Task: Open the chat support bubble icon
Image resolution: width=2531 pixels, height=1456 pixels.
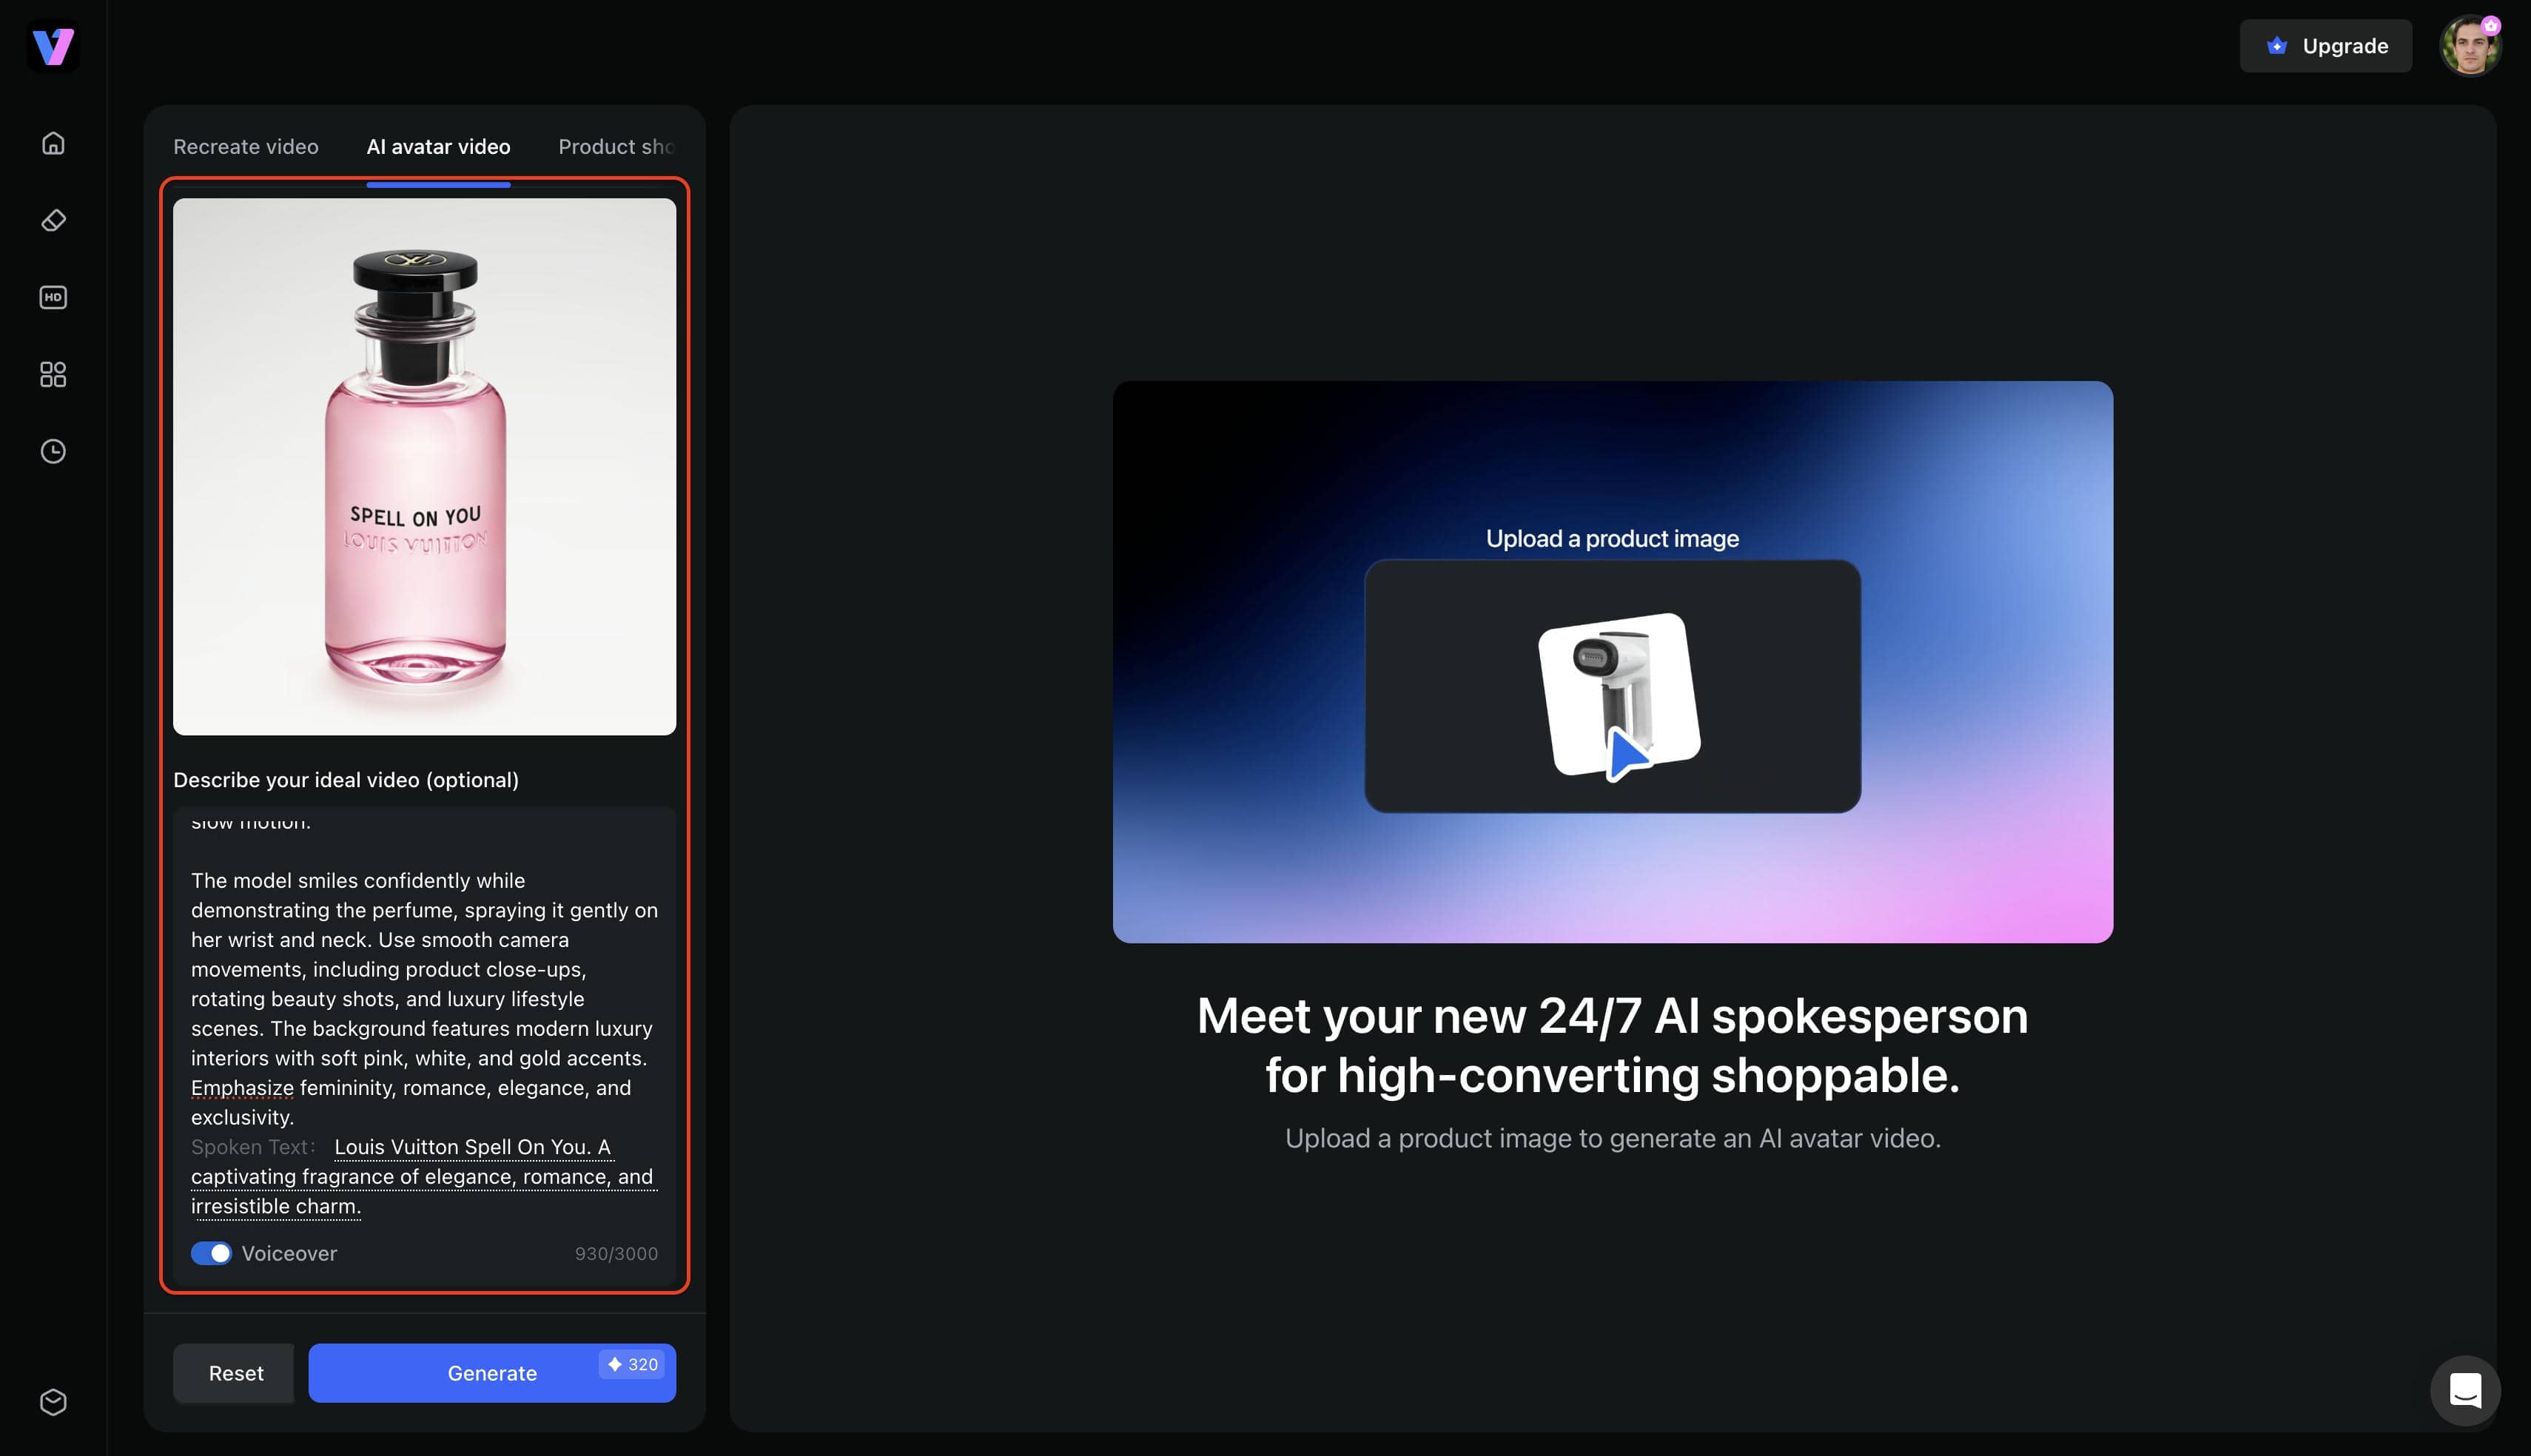Action: (2465, 1390)
